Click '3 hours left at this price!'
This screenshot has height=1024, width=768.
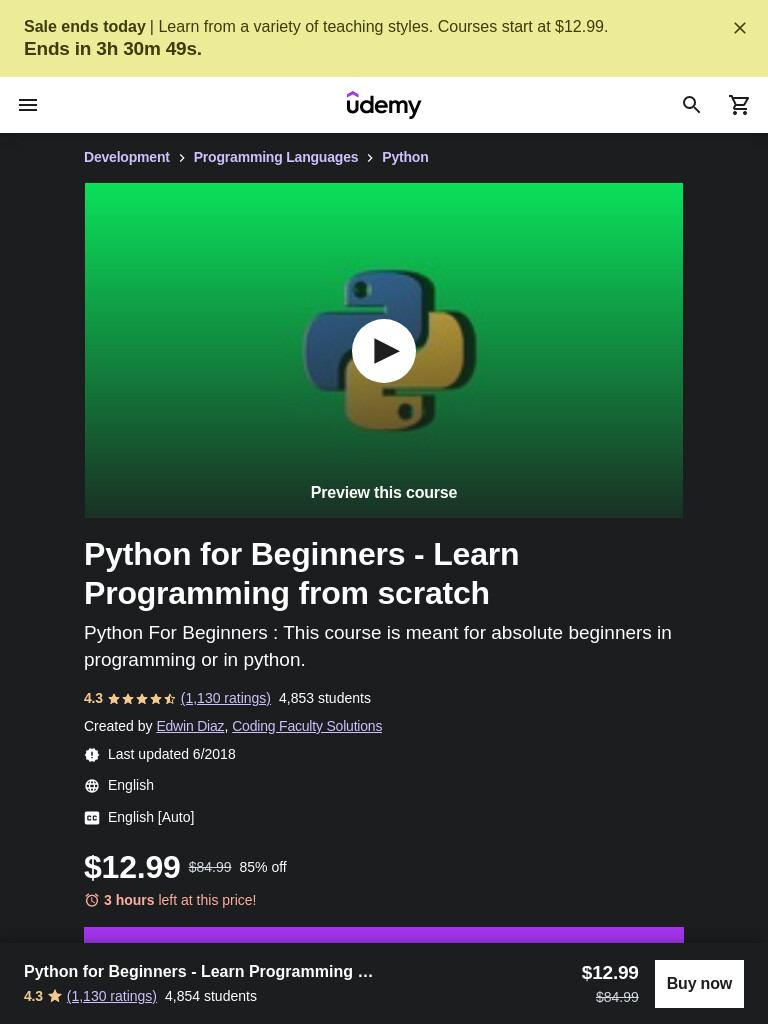[180, 900]
